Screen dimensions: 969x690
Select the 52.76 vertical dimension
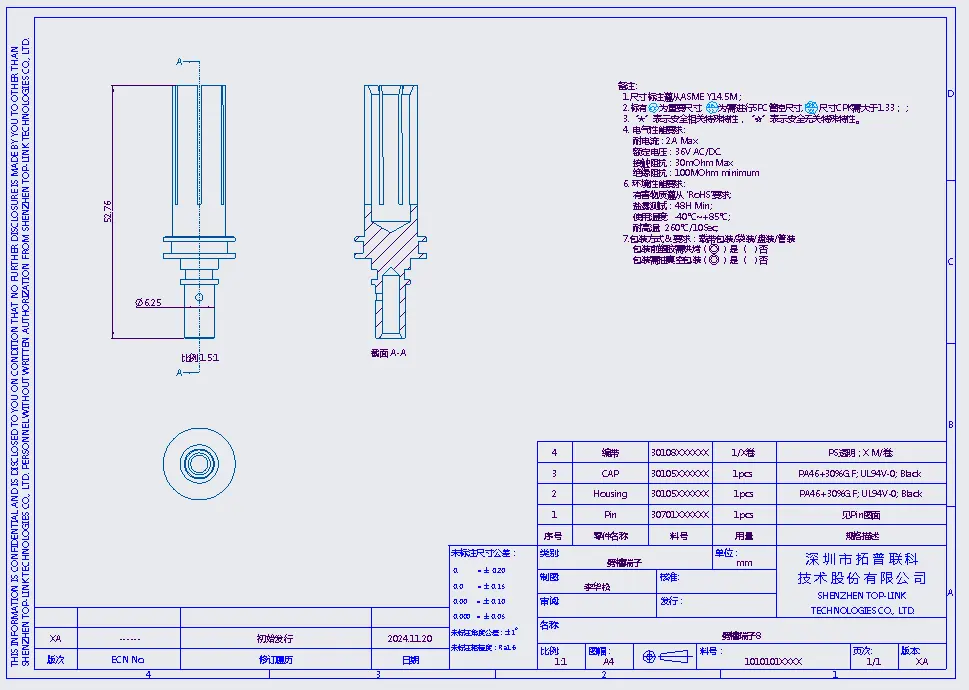tap(109, 211)
